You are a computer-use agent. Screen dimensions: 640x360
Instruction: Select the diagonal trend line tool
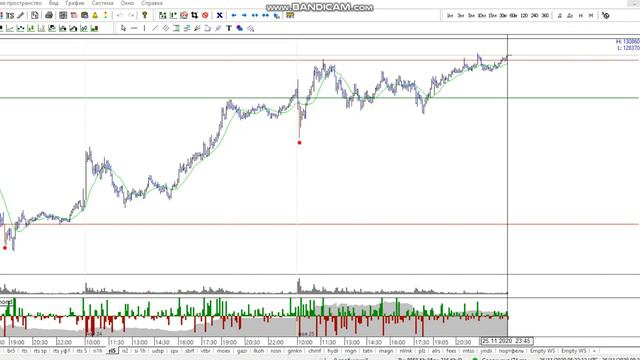155,28
